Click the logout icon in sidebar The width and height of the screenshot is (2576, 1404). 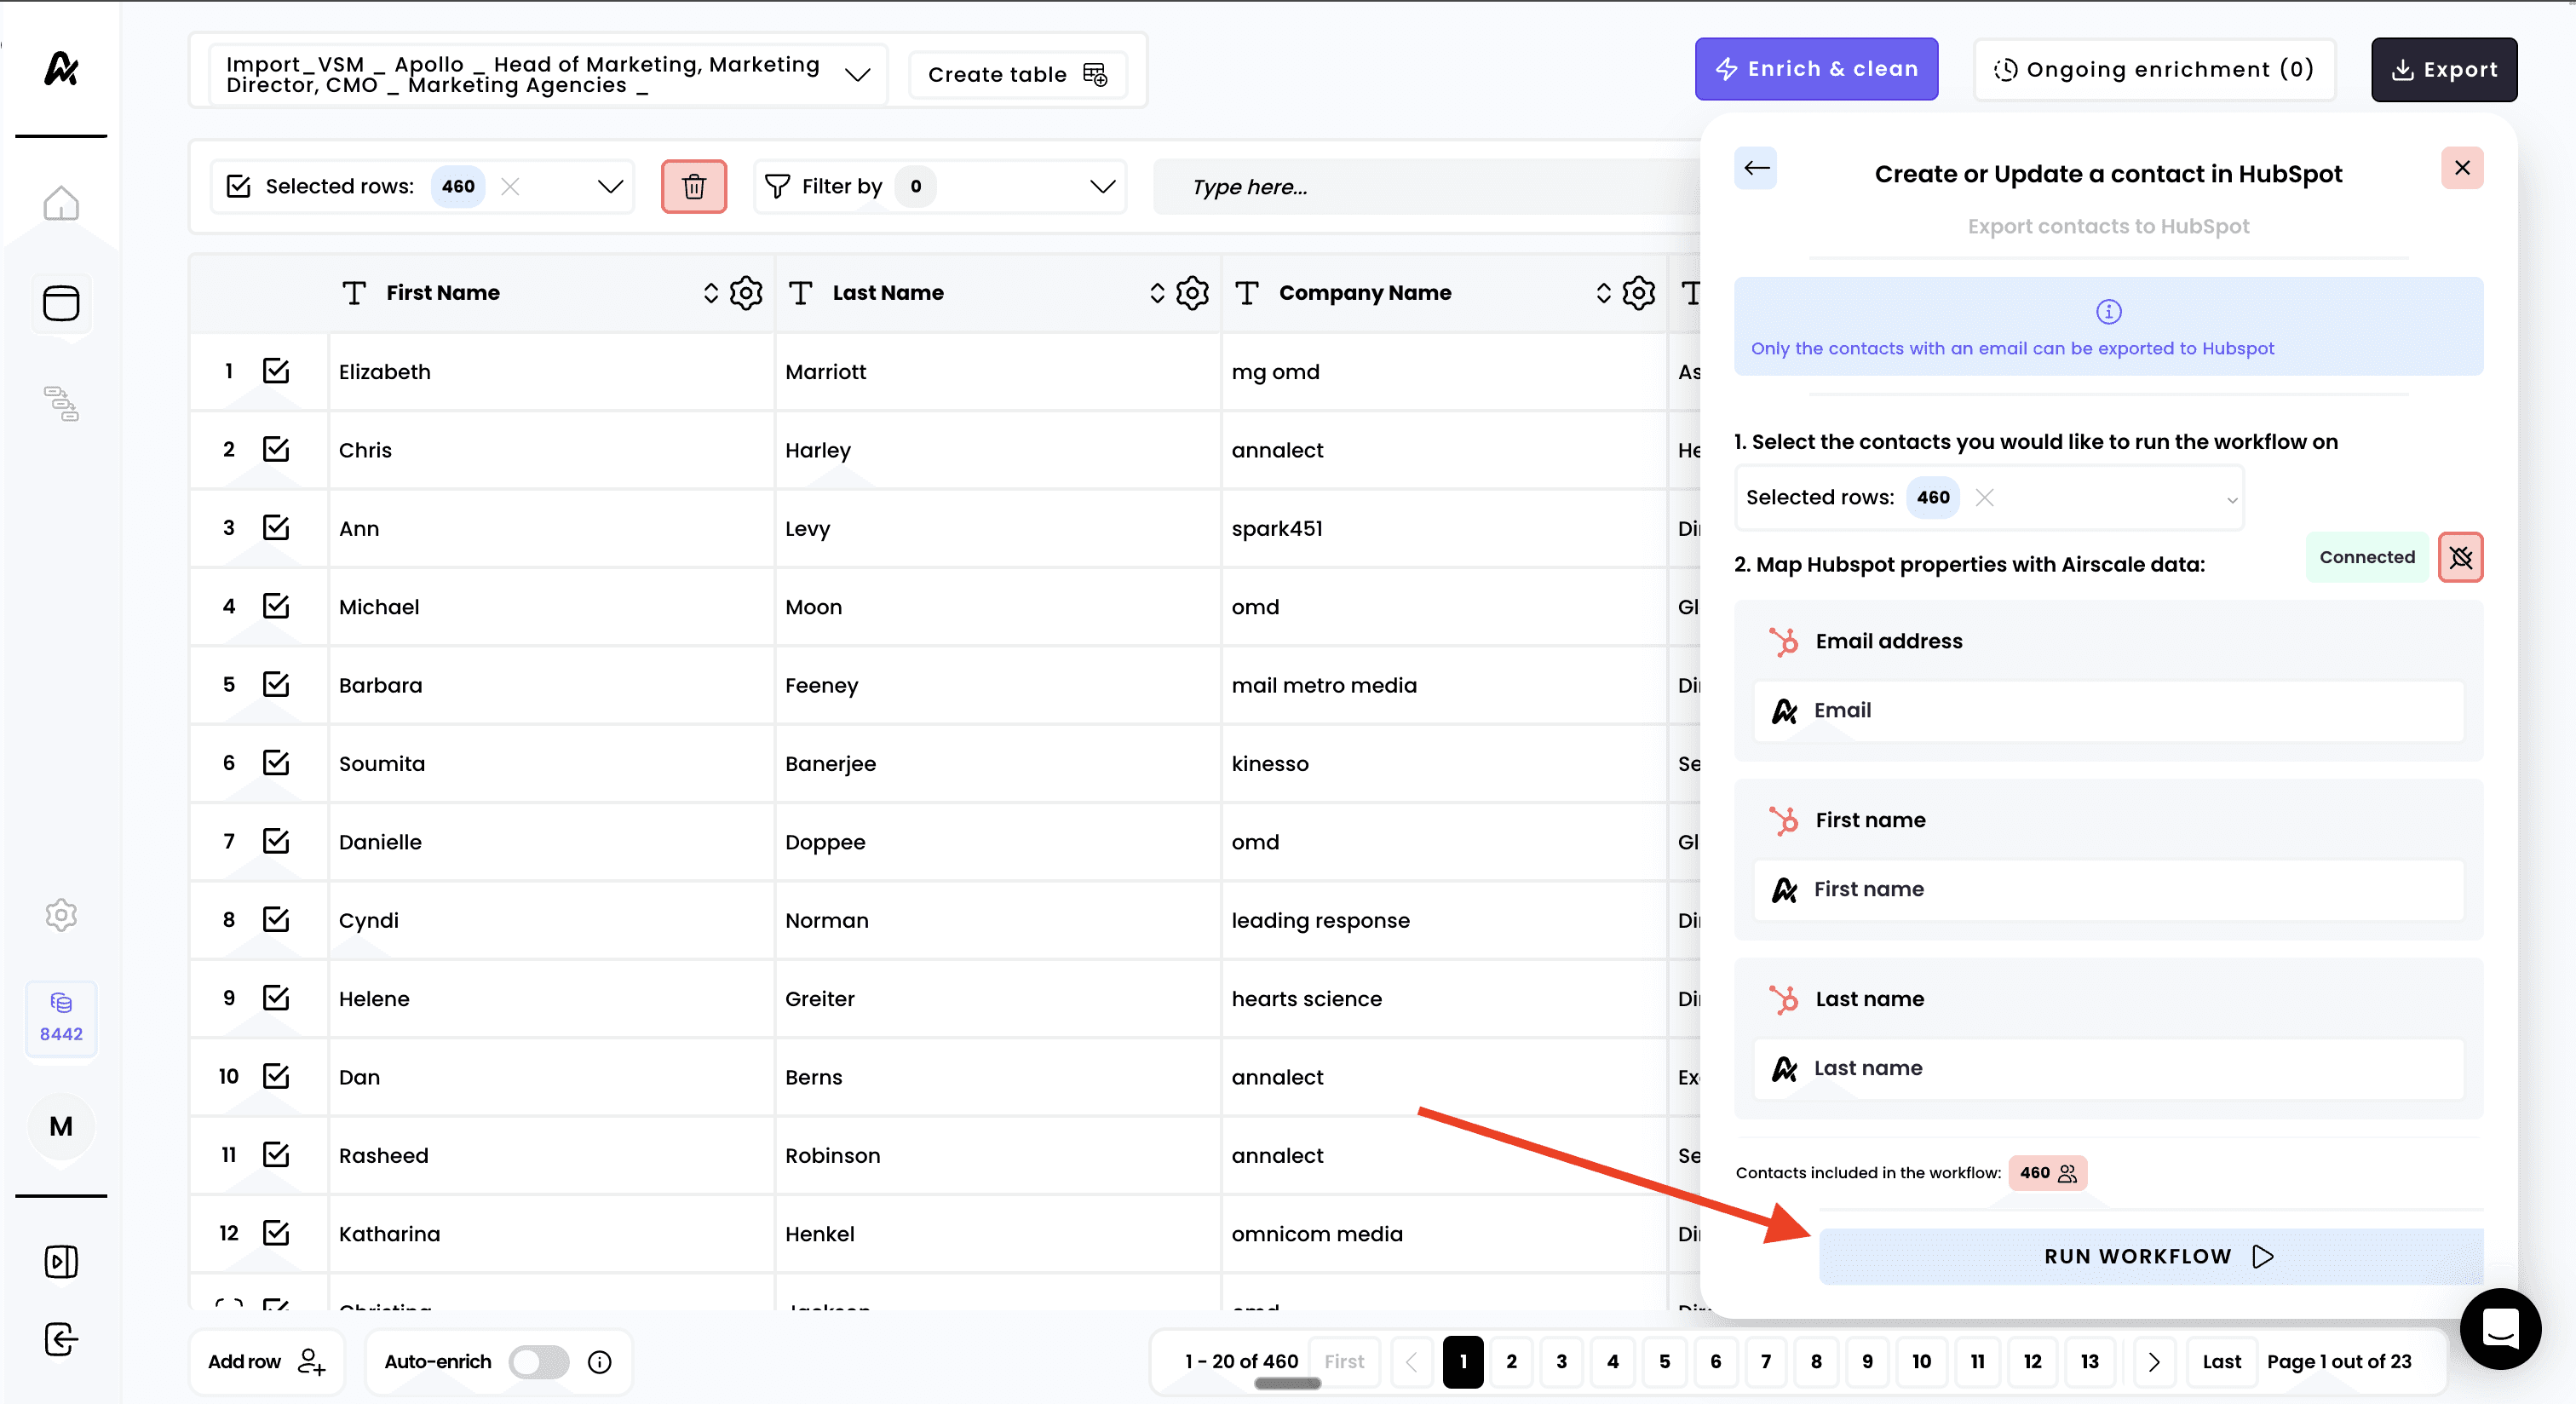[61, 1339]
